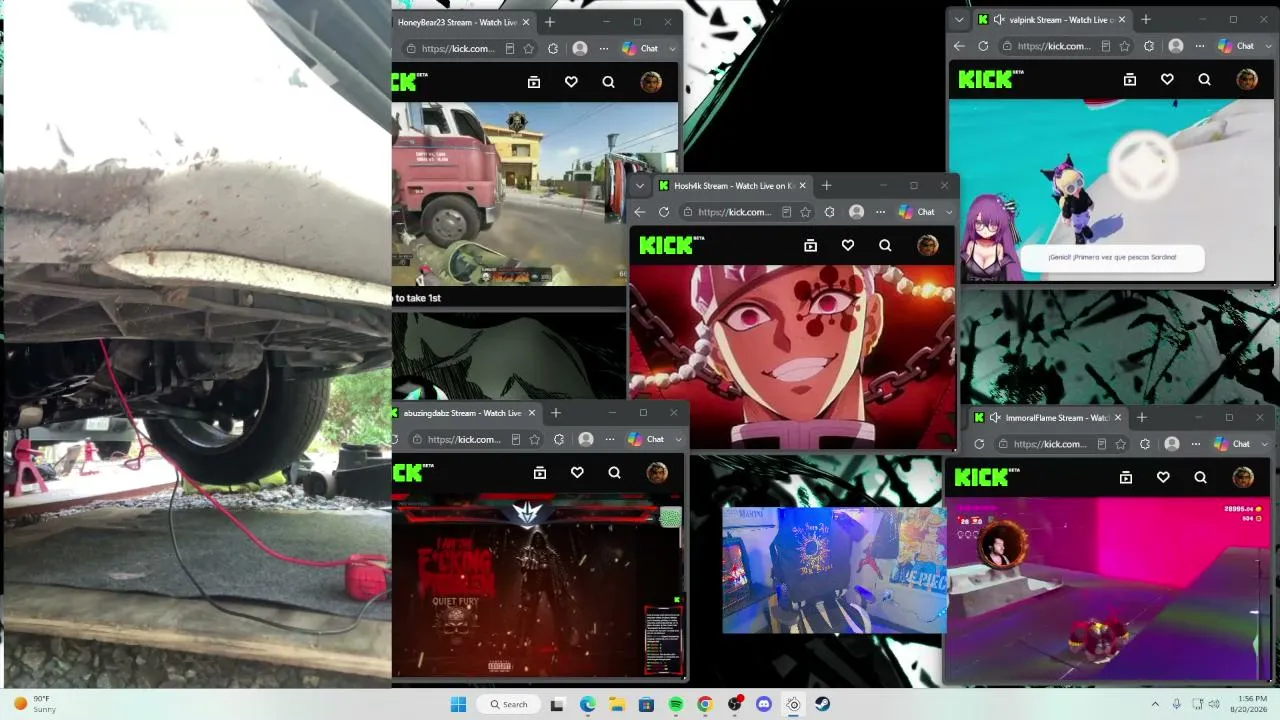Open Edge profile in HoneyBear23 window
This screenshot has width=1280, height=720.
(x=580, y=48)
